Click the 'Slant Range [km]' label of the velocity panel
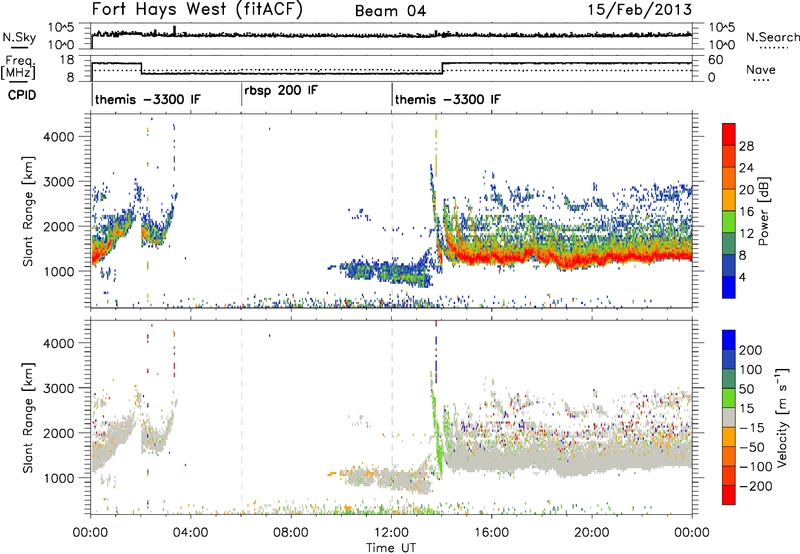Screen dimensions: 800x554 pyautogui.click(x=28, y=417)
